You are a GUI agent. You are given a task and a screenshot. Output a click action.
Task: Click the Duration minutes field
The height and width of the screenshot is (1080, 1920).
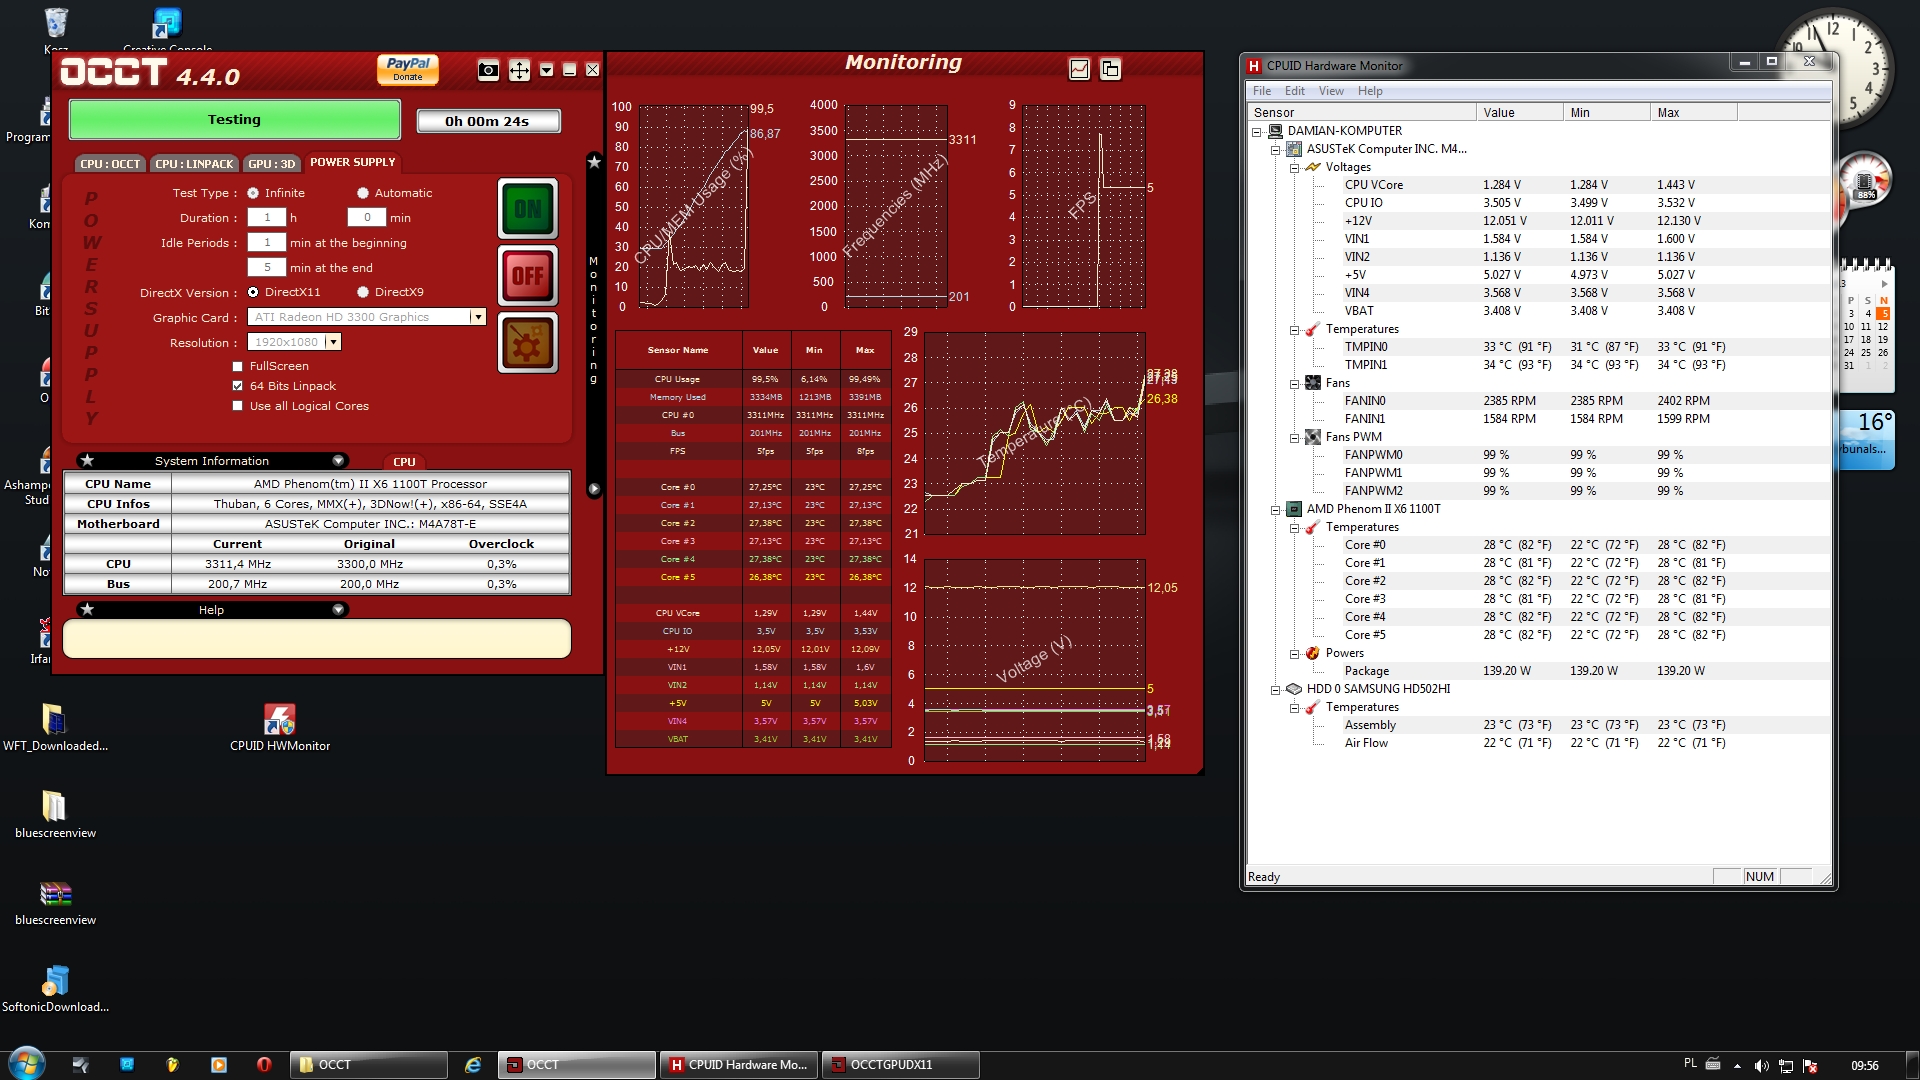pyautogui.click(x=367, y=217)
